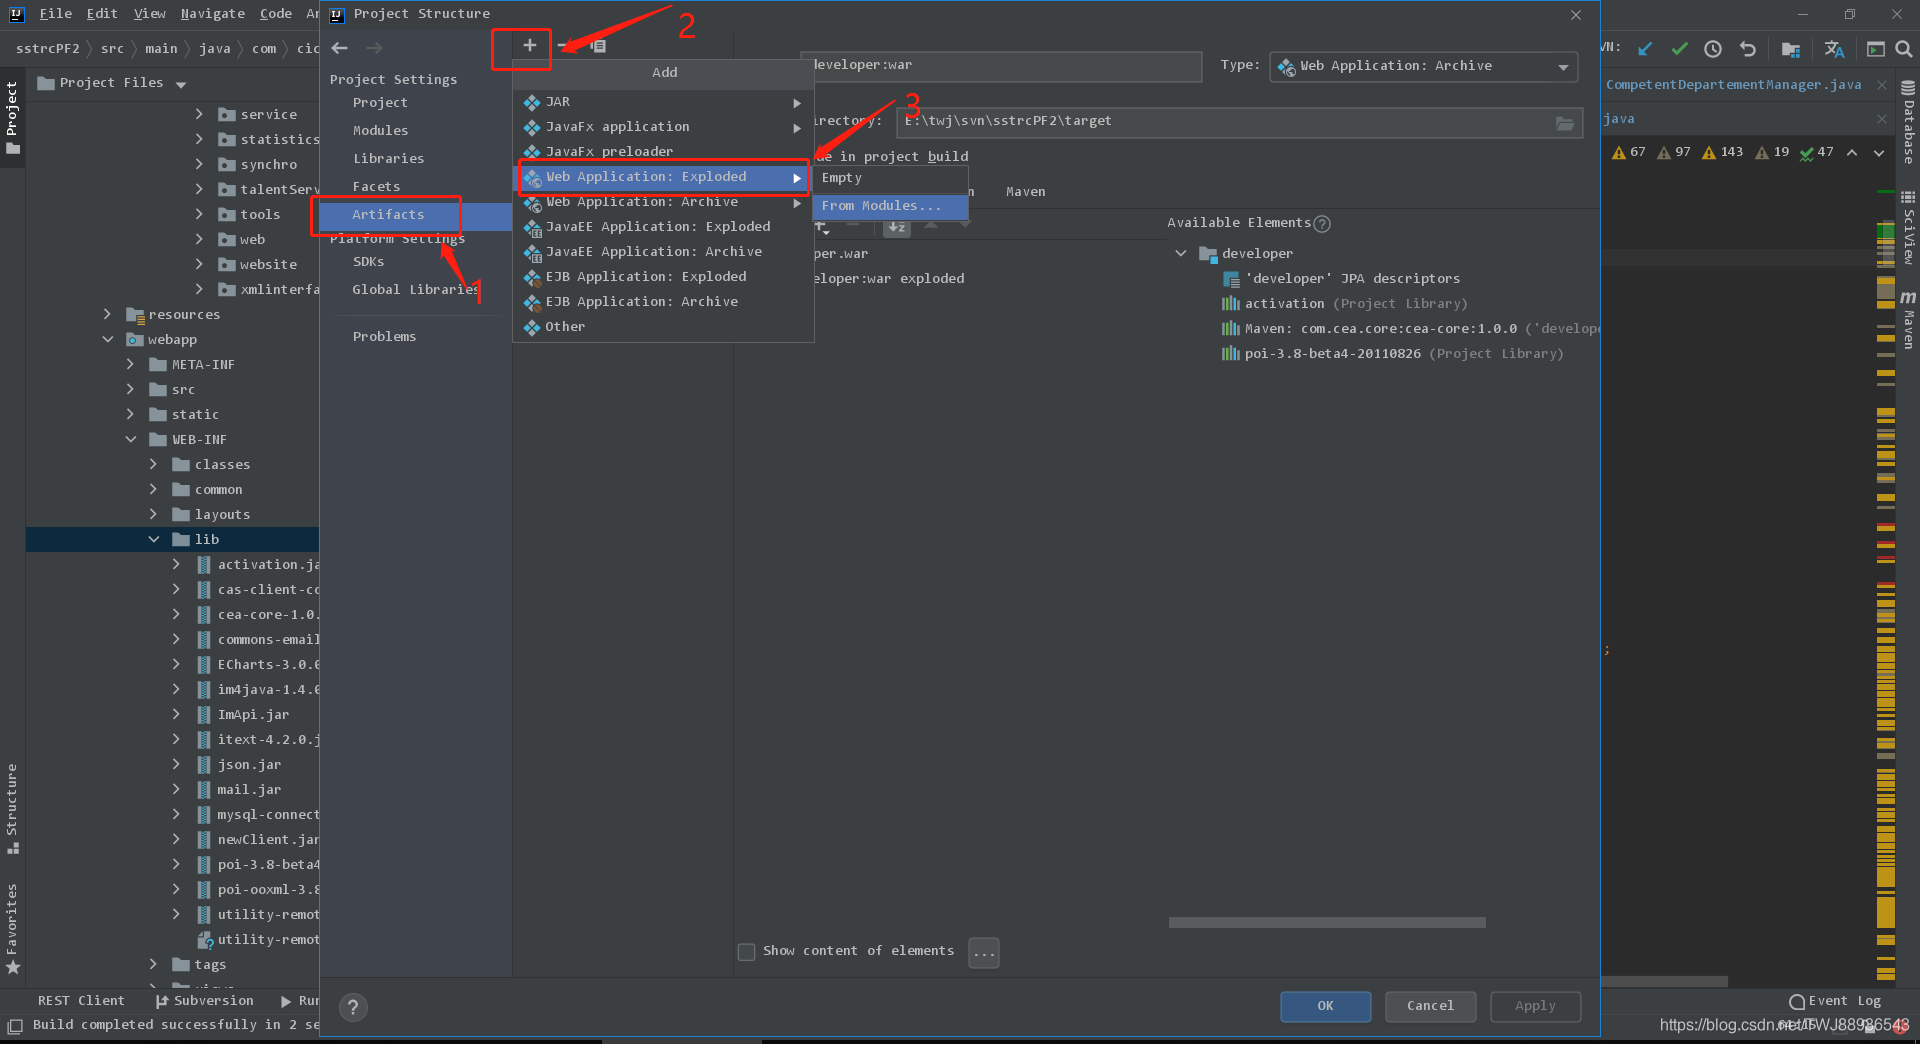Click the plus Add artifact button
This screenshot has height=1044, width=1920.
click(x=529, y=46)
